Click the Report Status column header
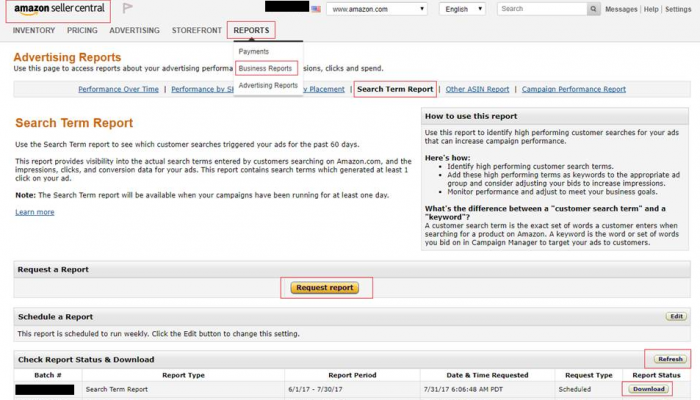 pos(656,375)
